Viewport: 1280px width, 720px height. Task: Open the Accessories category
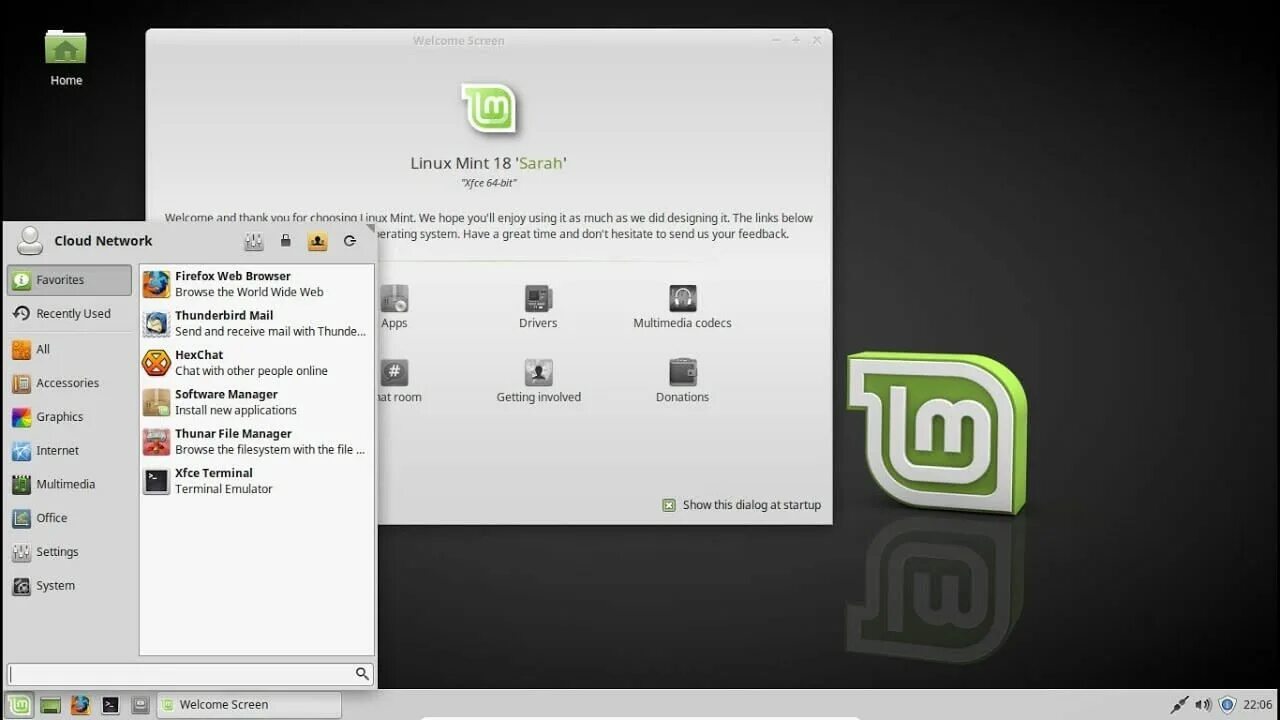click(69, 383)
